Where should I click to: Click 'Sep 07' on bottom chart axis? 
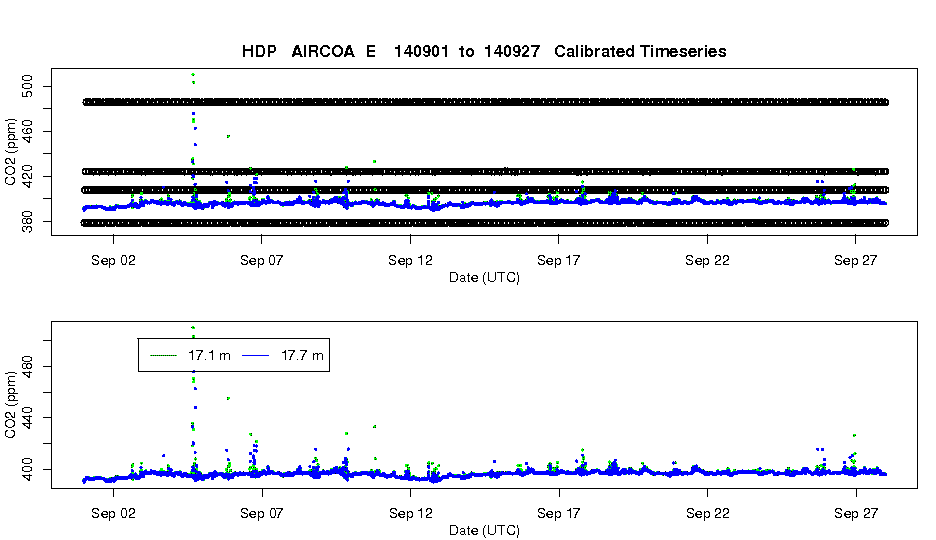point(261,514)
